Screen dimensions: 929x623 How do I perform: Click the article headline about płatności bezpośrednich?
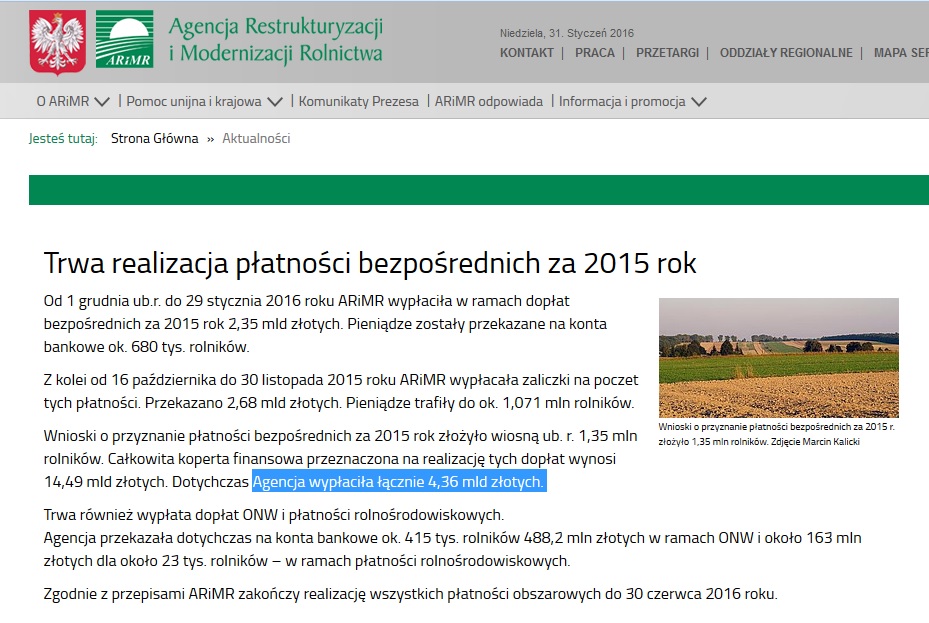pyautogui.click(x=370, y=263)
